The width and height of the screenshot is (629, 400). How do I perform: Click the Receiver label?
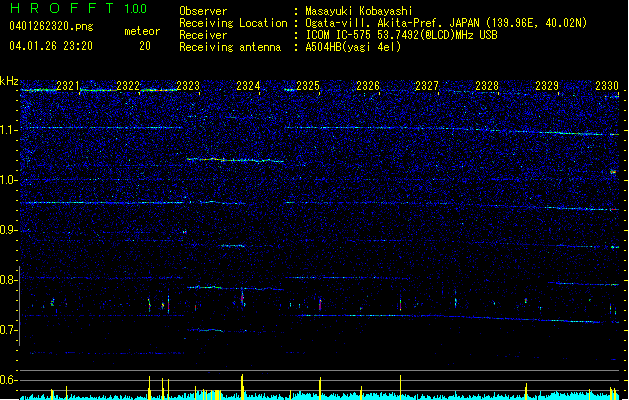203,35
